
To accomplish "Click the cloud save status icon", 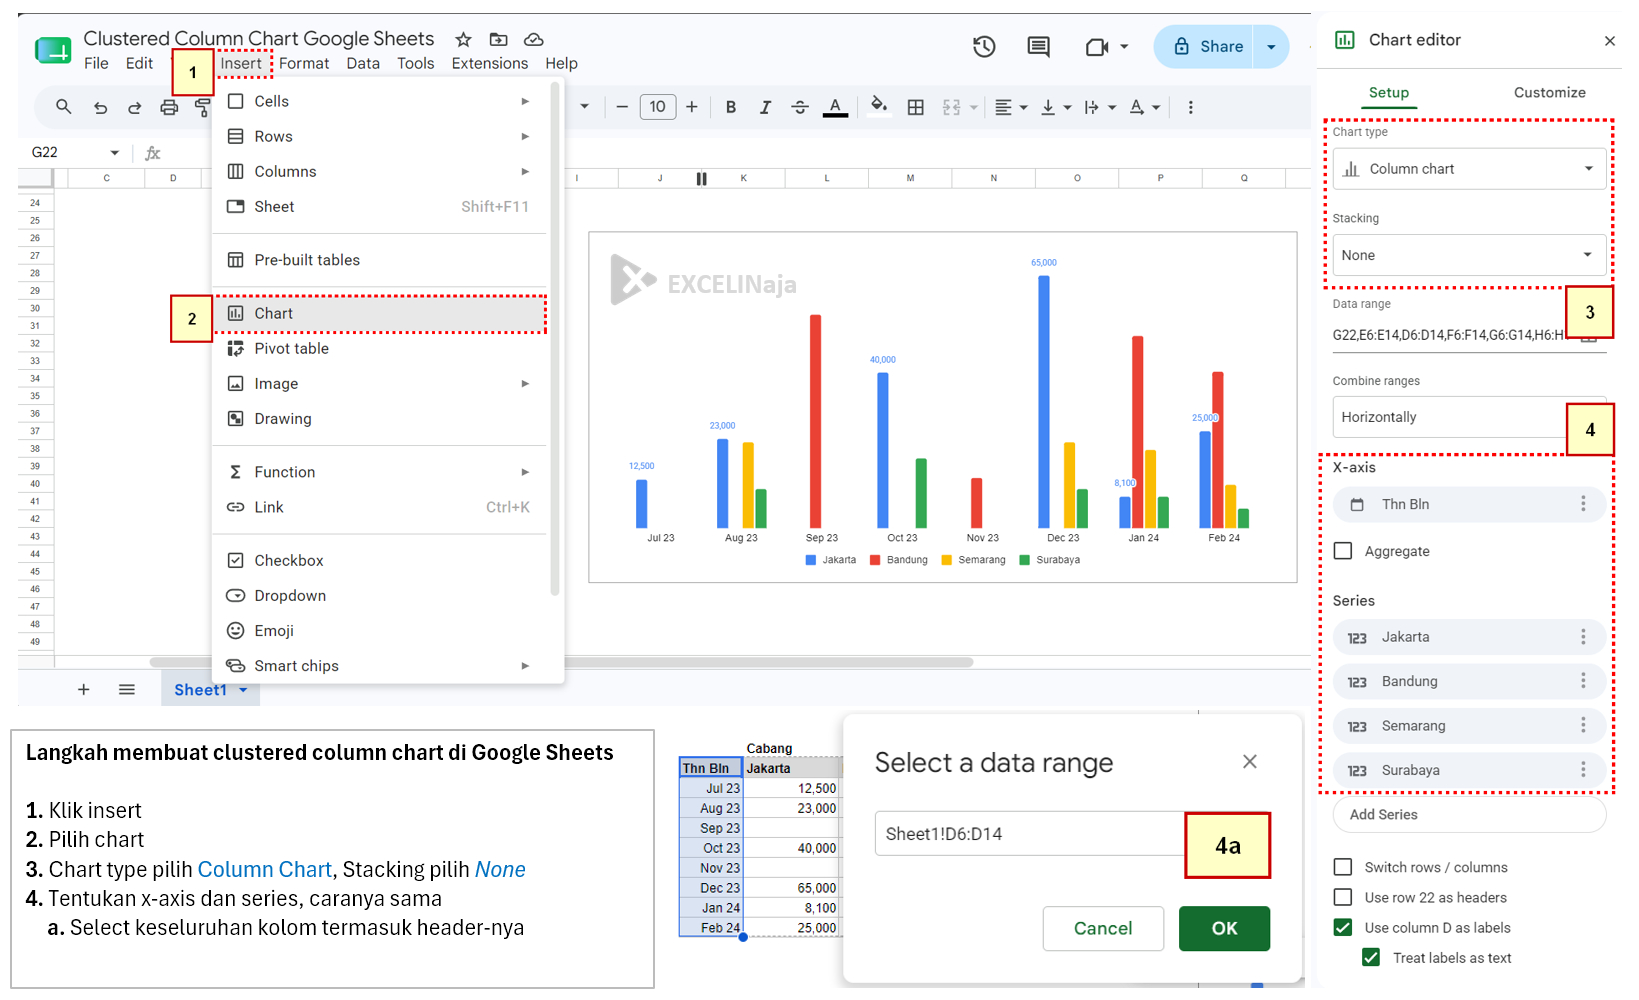I will [x=534, y=39].
